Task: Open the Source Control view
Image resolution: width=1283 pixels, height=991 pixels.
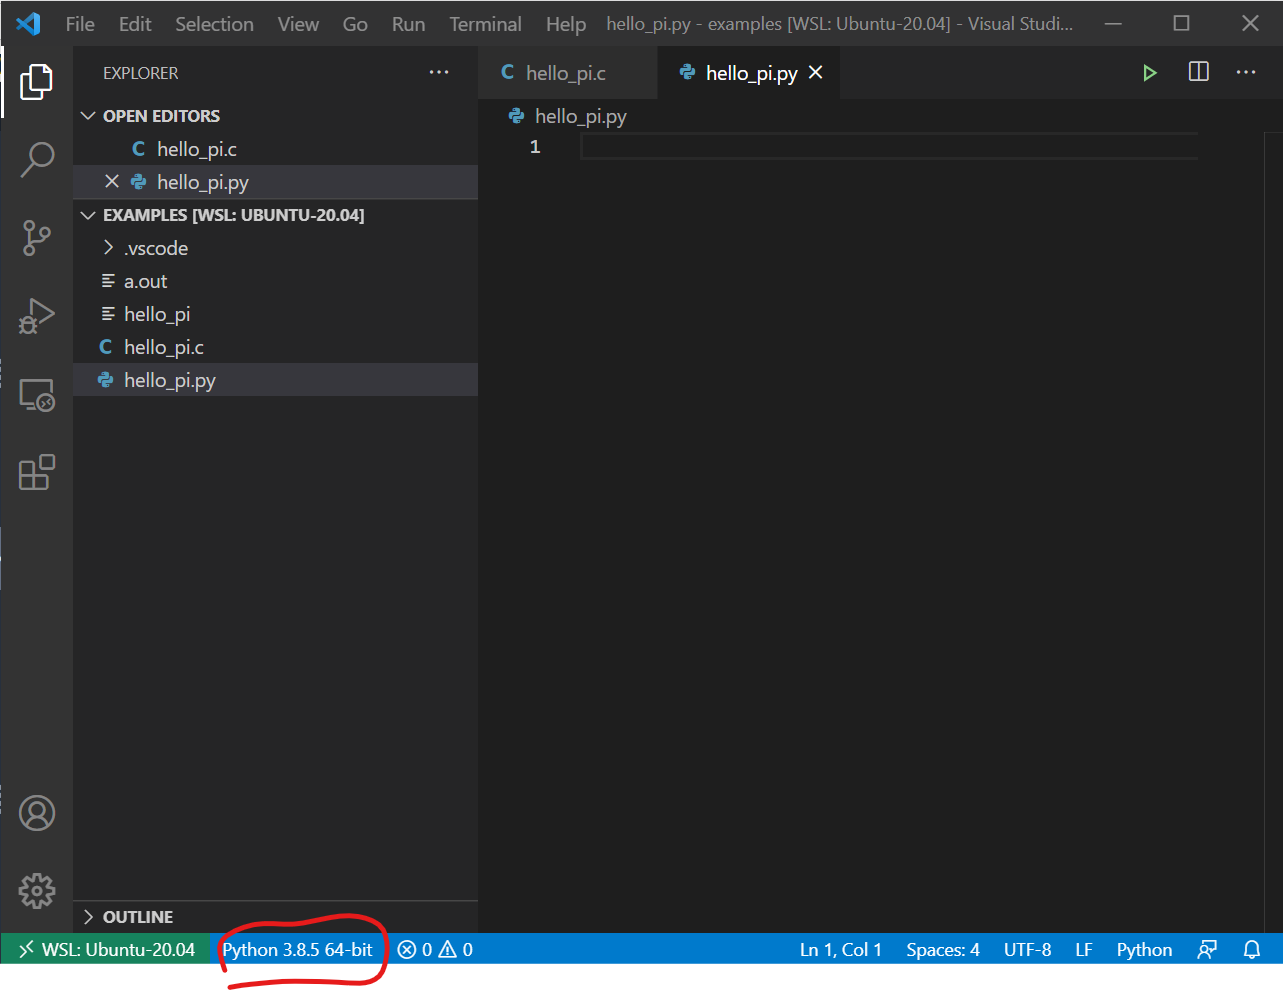Action: (36, 238)
